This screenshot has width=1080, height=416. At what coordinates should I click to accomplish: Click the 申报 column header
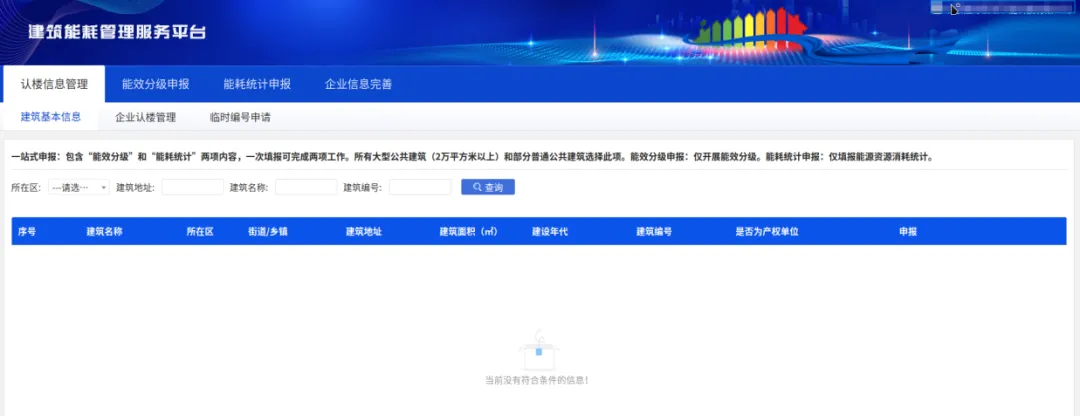coord(908,231)
